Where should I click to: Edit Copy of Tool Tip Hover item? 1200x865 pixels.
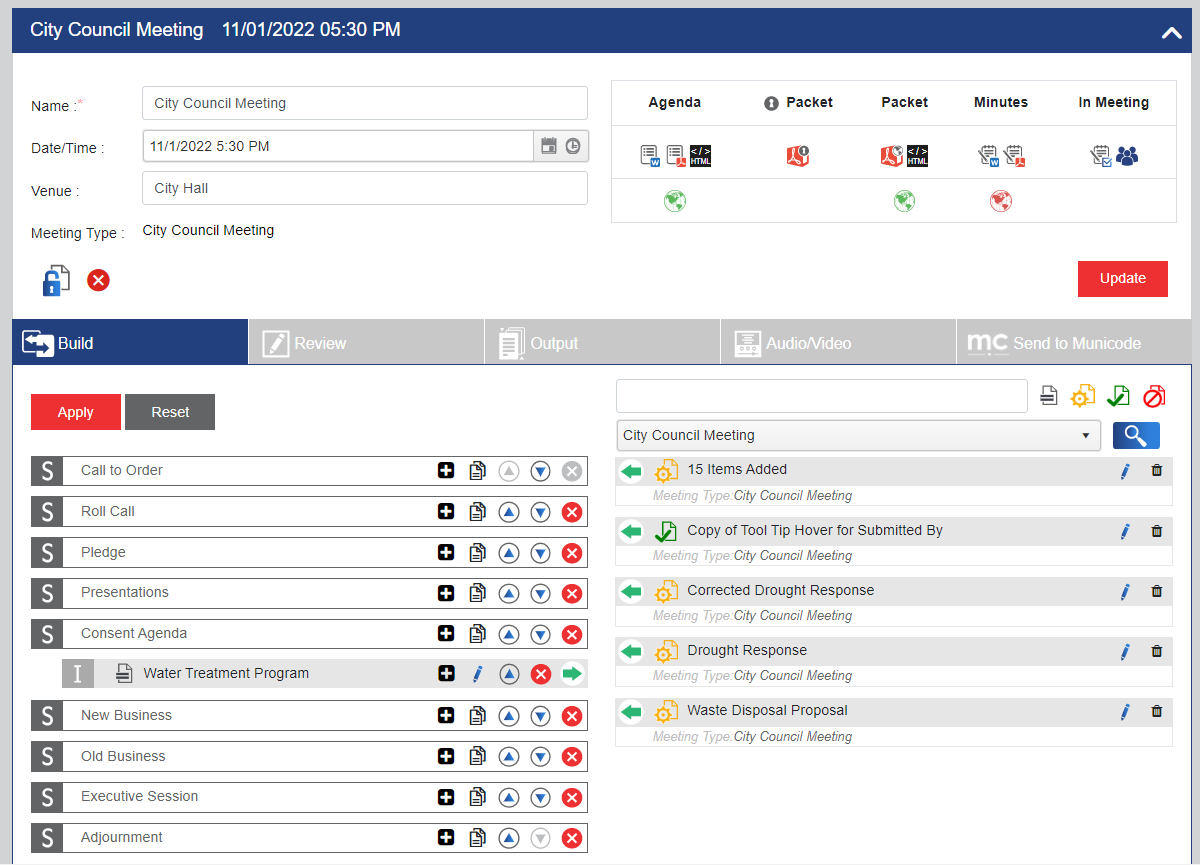pyautogui.click(x=1125, y=532)
